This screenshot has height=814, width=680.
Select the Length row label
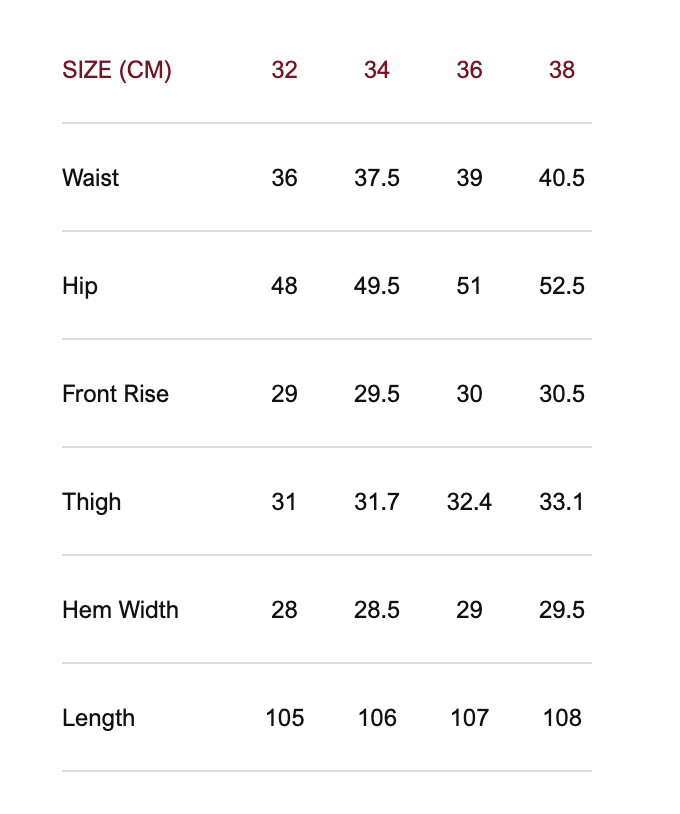point(98,718)
